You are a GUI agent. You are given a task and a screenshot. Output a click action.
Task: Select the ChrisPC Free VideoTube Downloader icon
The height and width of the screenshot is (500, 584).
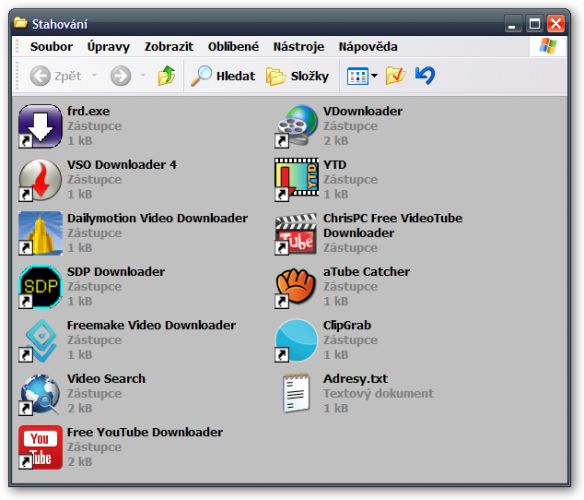tap(296, 233)
